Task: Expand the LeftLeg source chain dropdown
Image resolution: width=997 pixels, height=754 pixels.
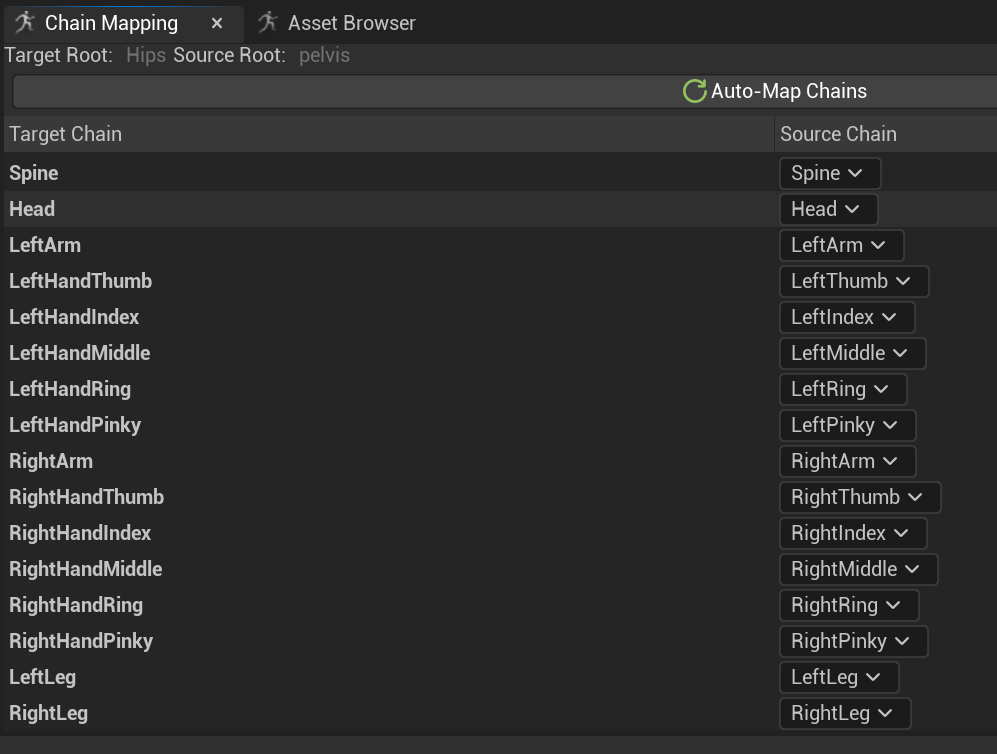Action: 838,677
